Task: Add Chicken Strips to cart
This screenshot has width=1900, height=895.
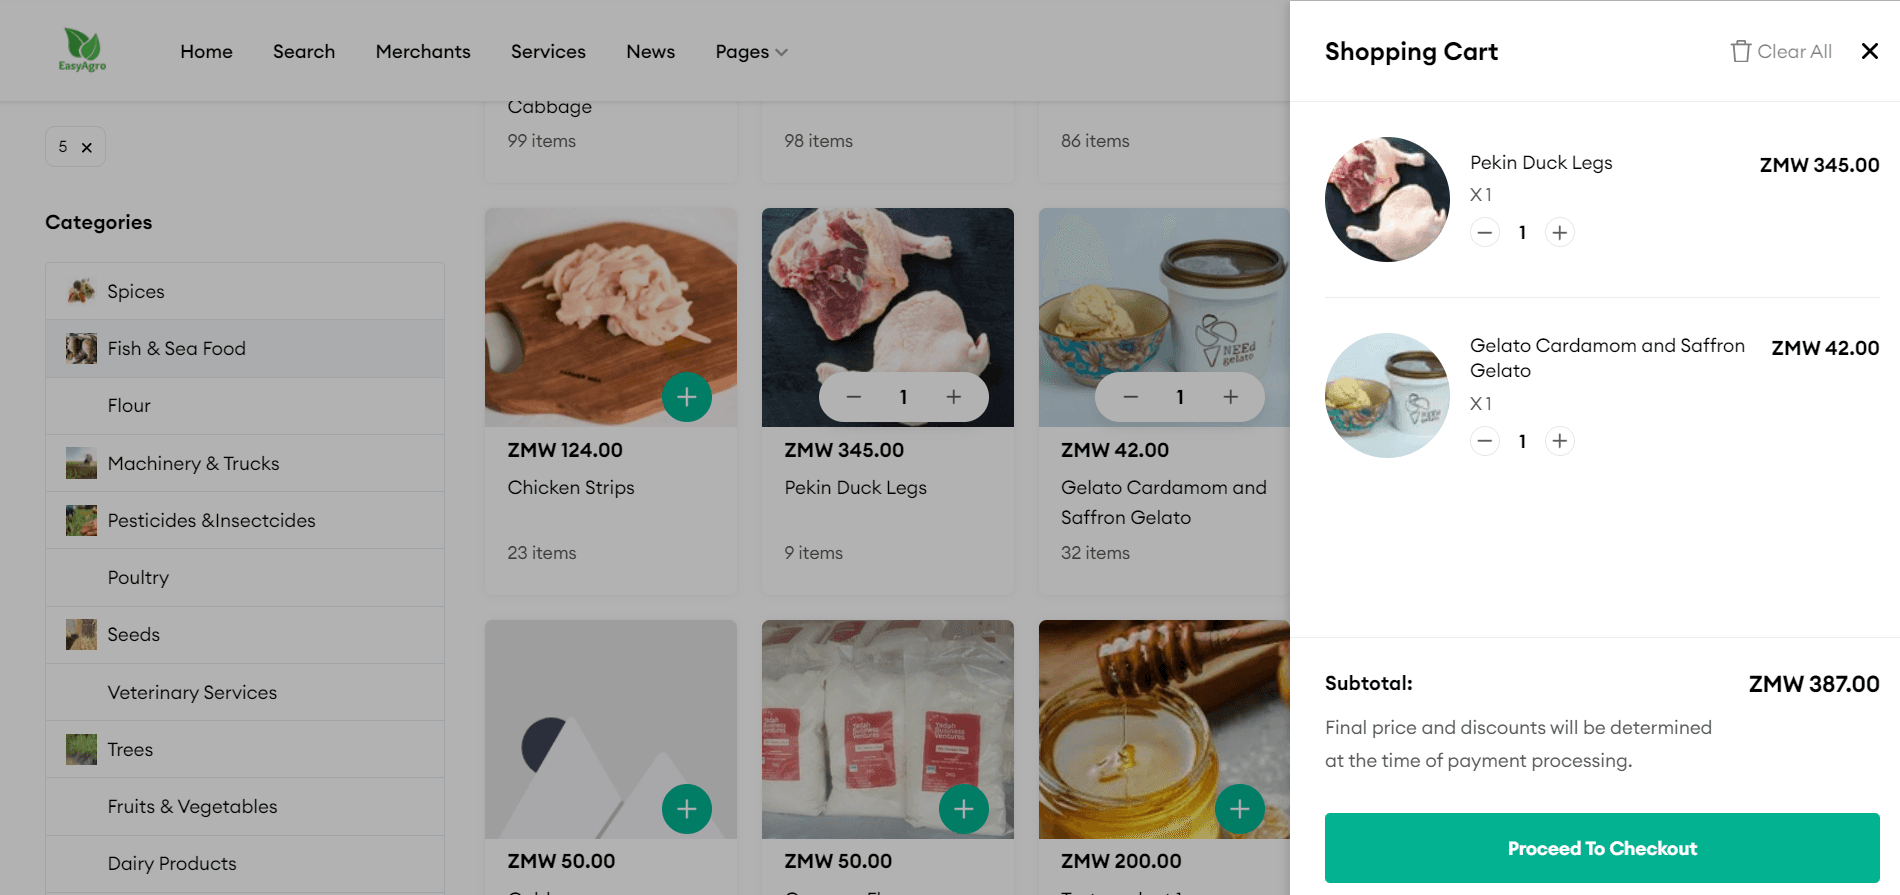Action: click(686, 397)
